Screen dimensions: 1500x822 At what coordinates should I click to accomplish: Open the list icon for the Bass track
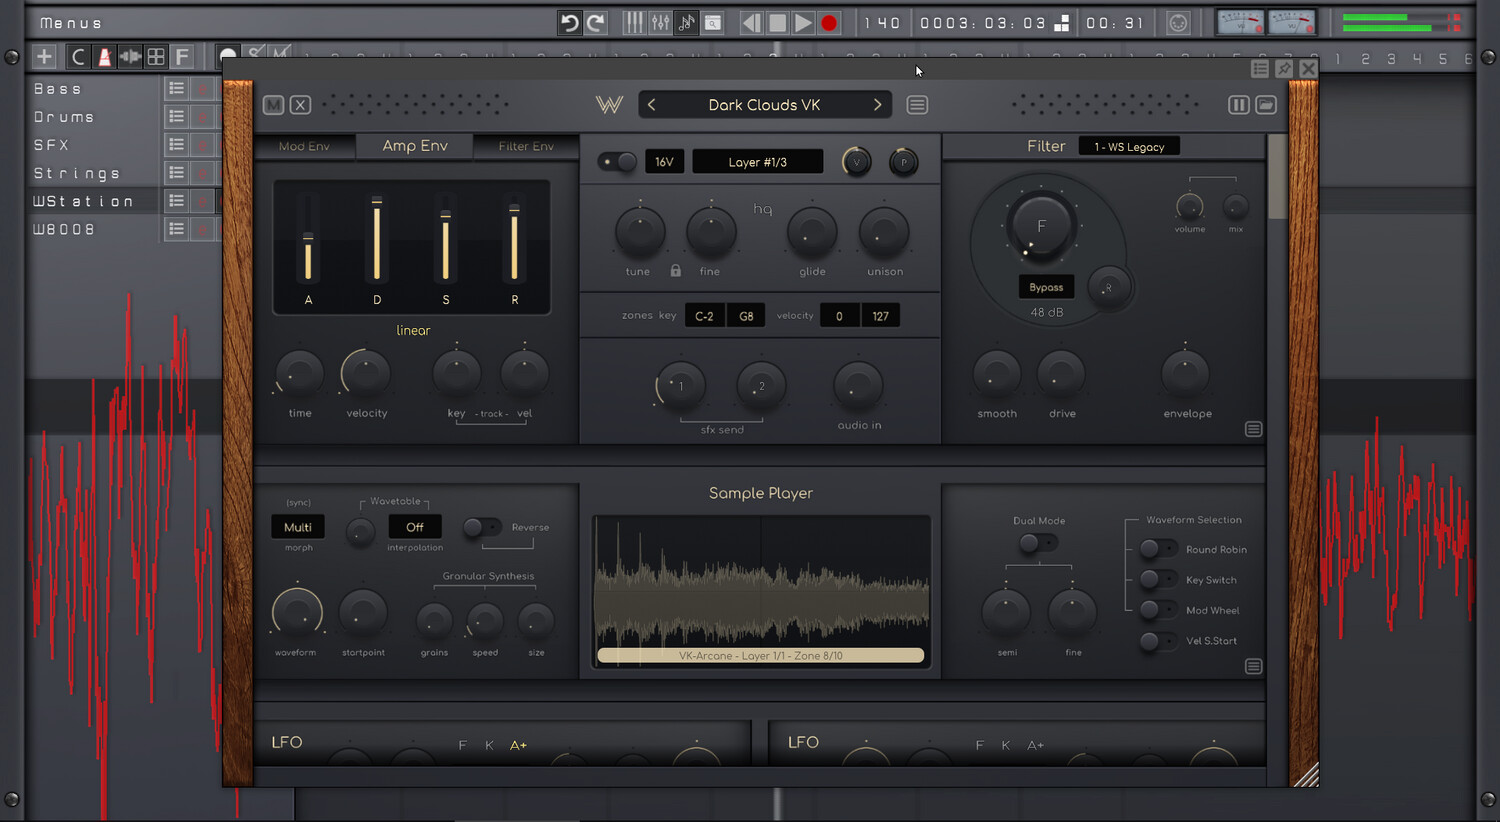coord(176,89)
